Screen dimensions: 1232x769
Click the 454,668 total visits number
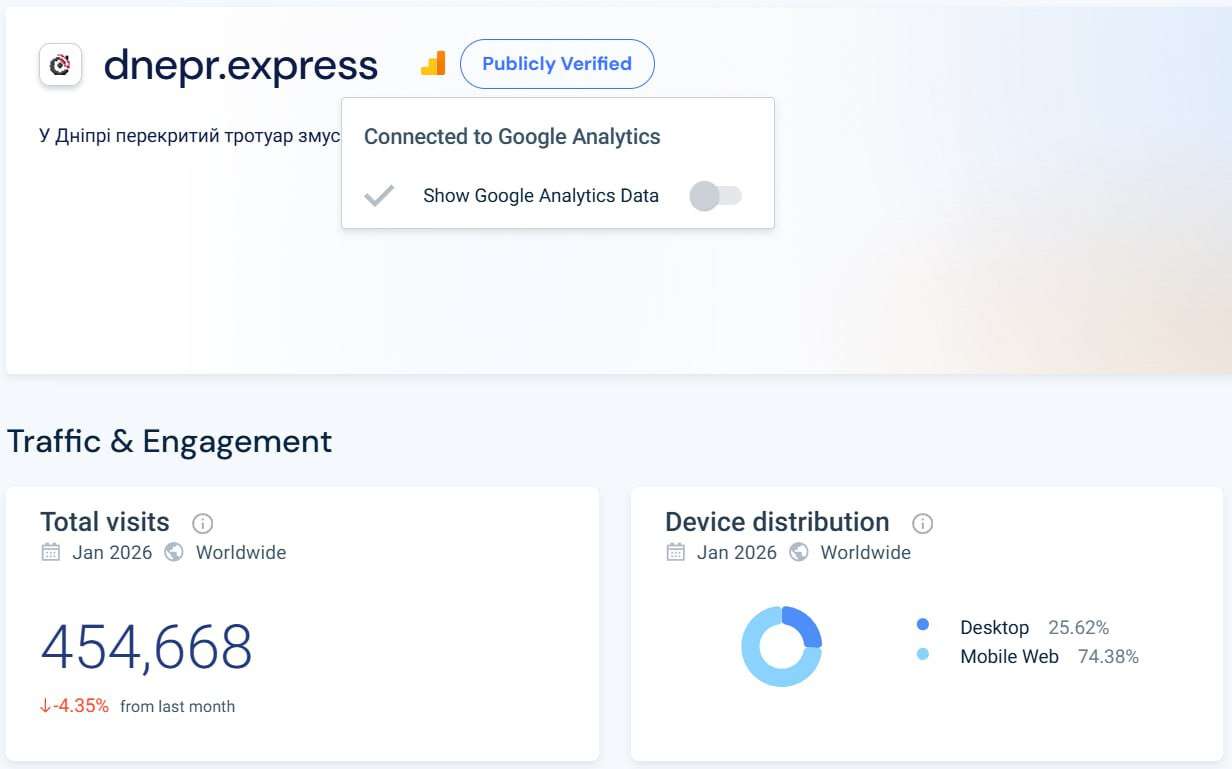pos(146,647)
